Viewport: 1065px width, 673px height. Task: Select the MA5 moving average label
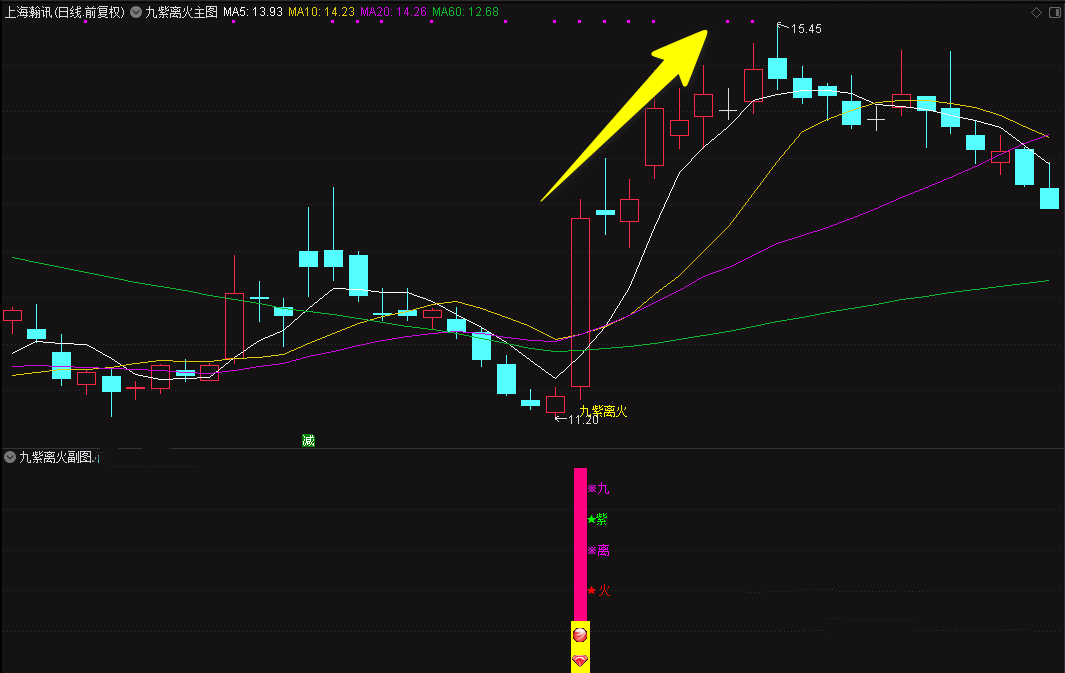tap(250, 13)
